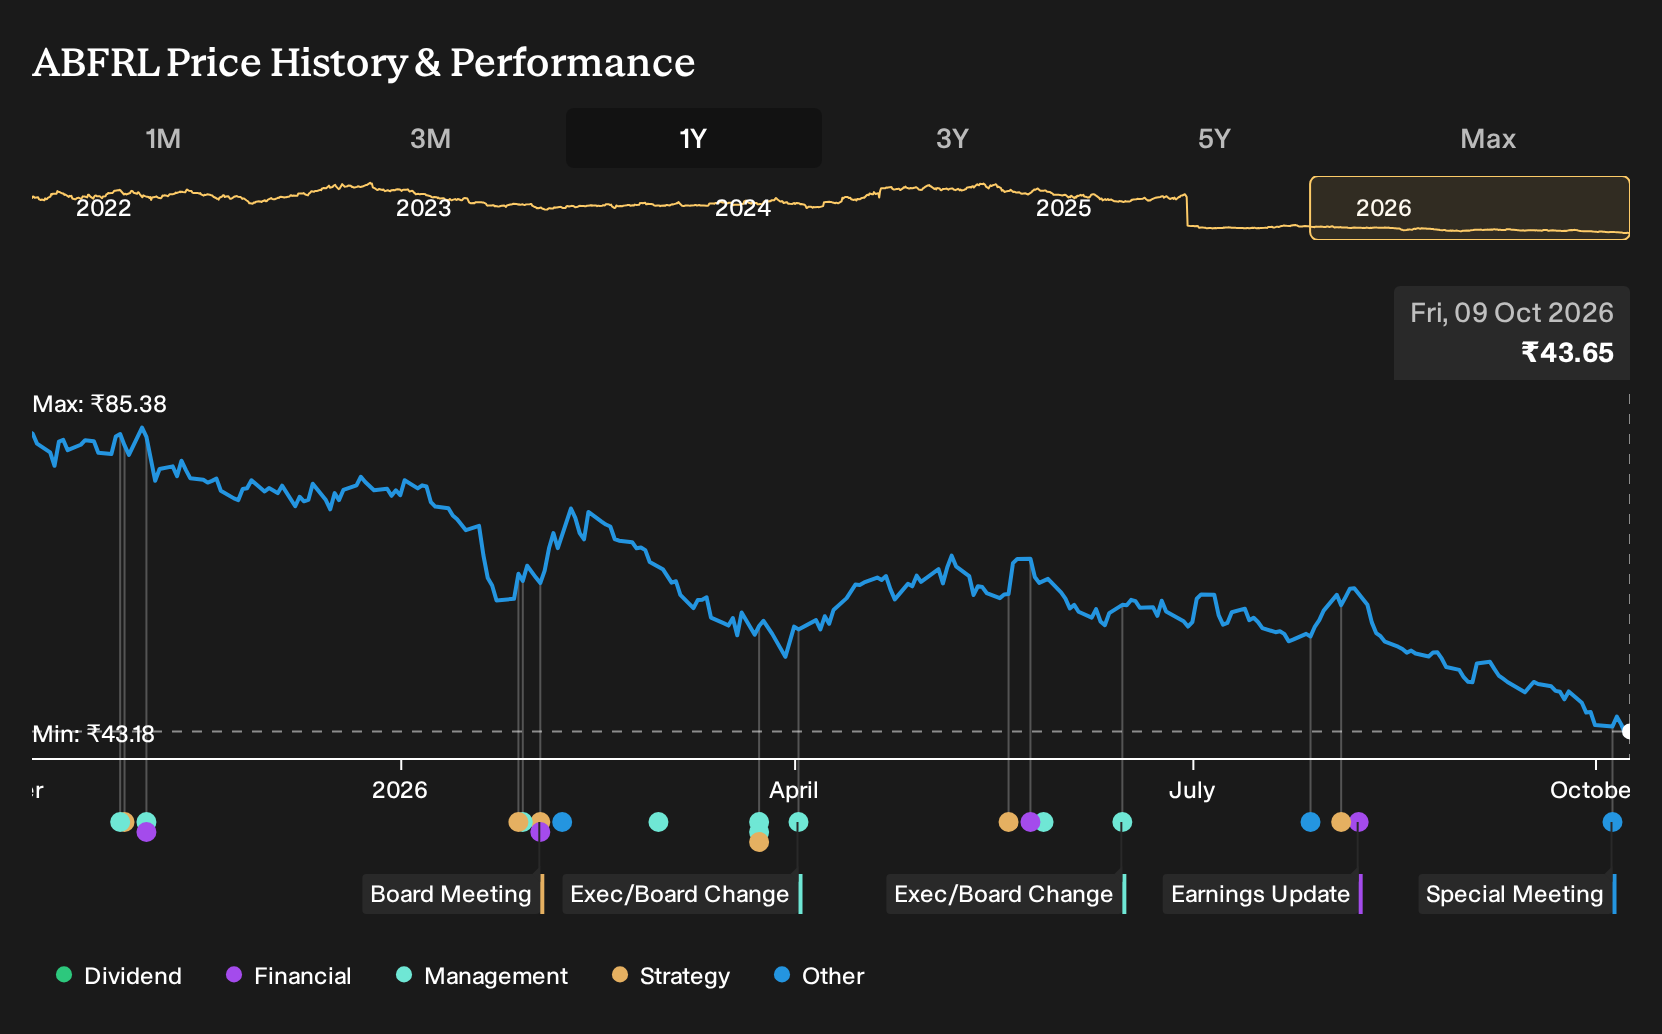Choose the 5Y range tab
This screenshot has width=1662, height=1034.
coord(1214,138)
